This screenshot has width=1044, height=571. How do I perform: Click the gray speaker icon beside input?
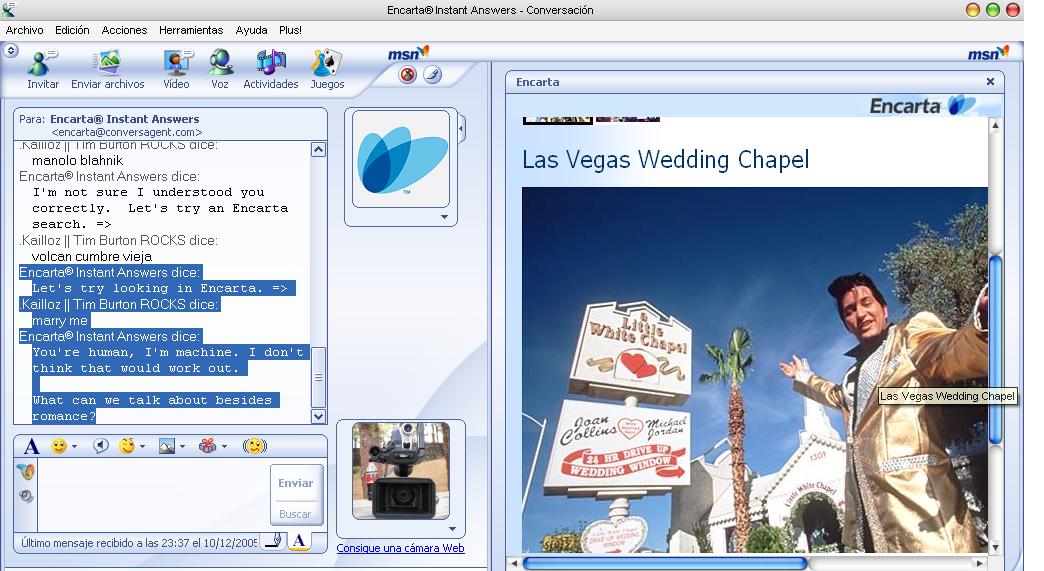[26, 496]
